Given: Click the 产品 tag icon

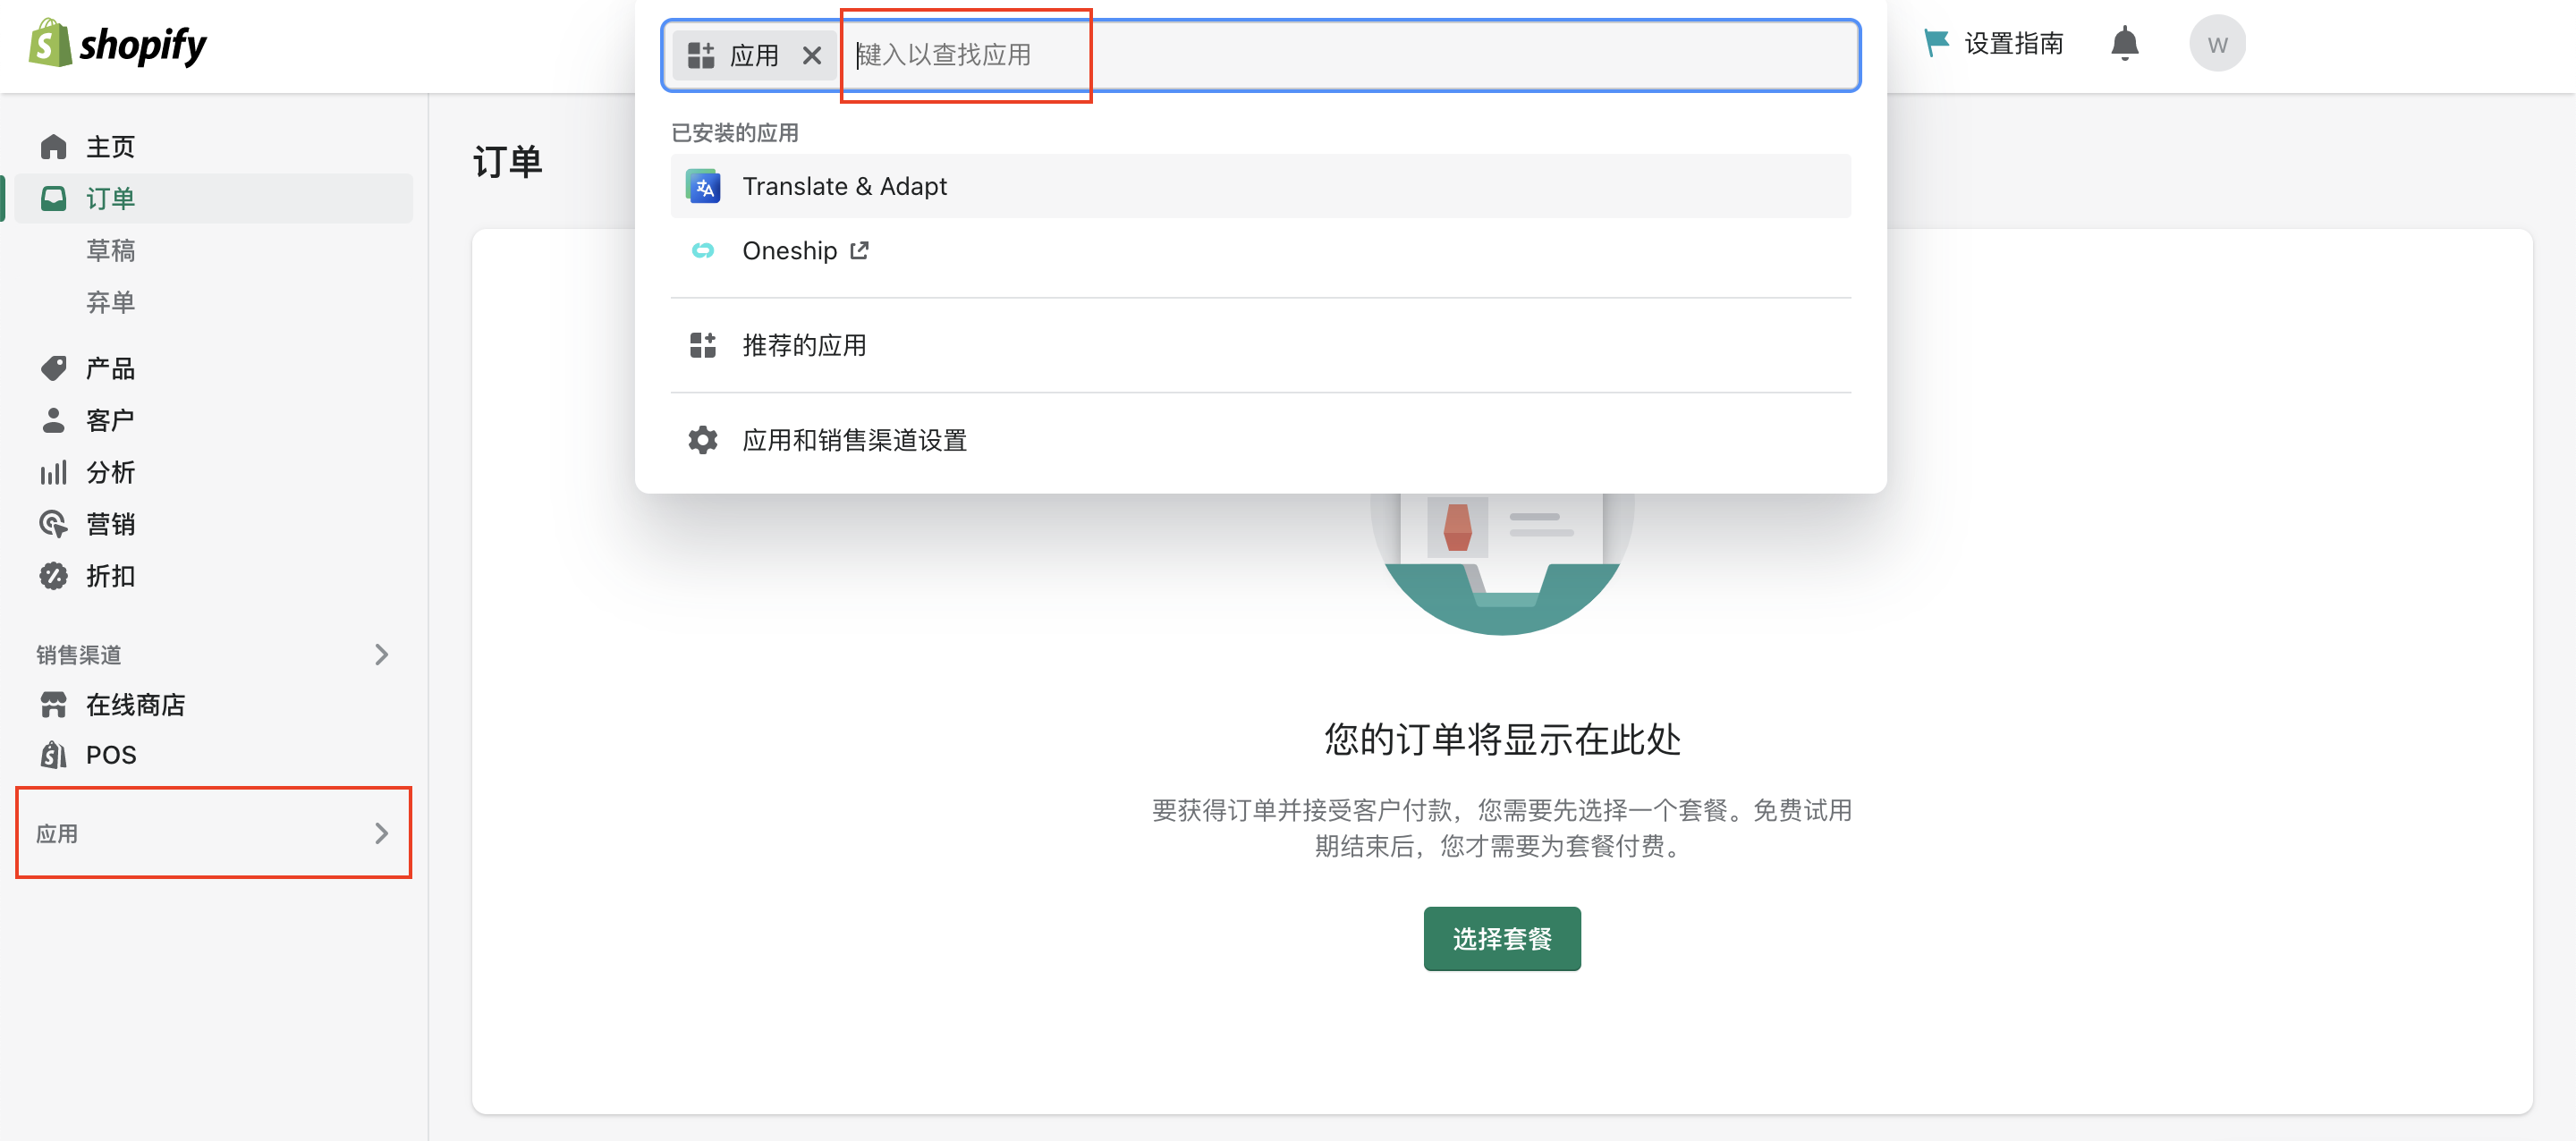Looking at the screenshot, I should pyautogui.click(x=53, y=368).
